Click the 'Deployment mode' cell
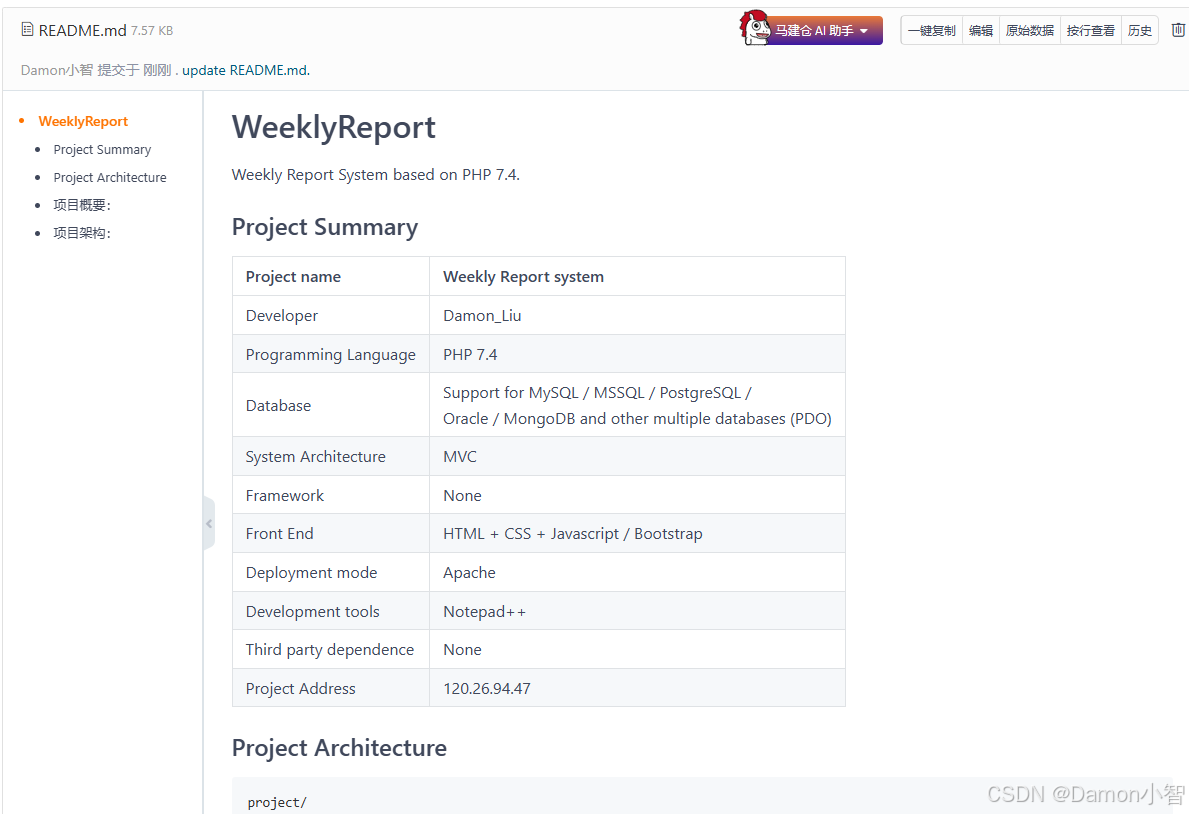The image size is (1189, 814). tap(331, 573)
